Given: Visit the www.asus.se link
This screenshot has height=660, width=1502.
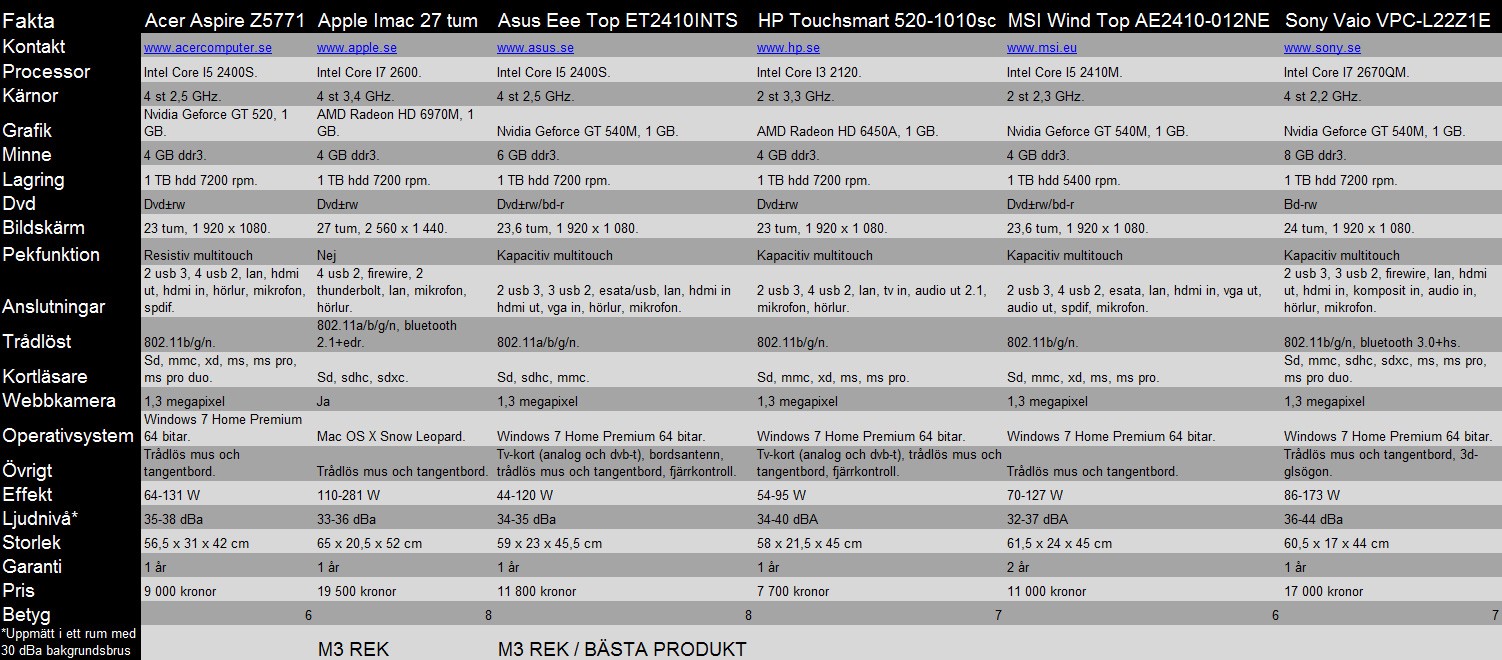Looking at the screenshot, I should click(535, 48).
